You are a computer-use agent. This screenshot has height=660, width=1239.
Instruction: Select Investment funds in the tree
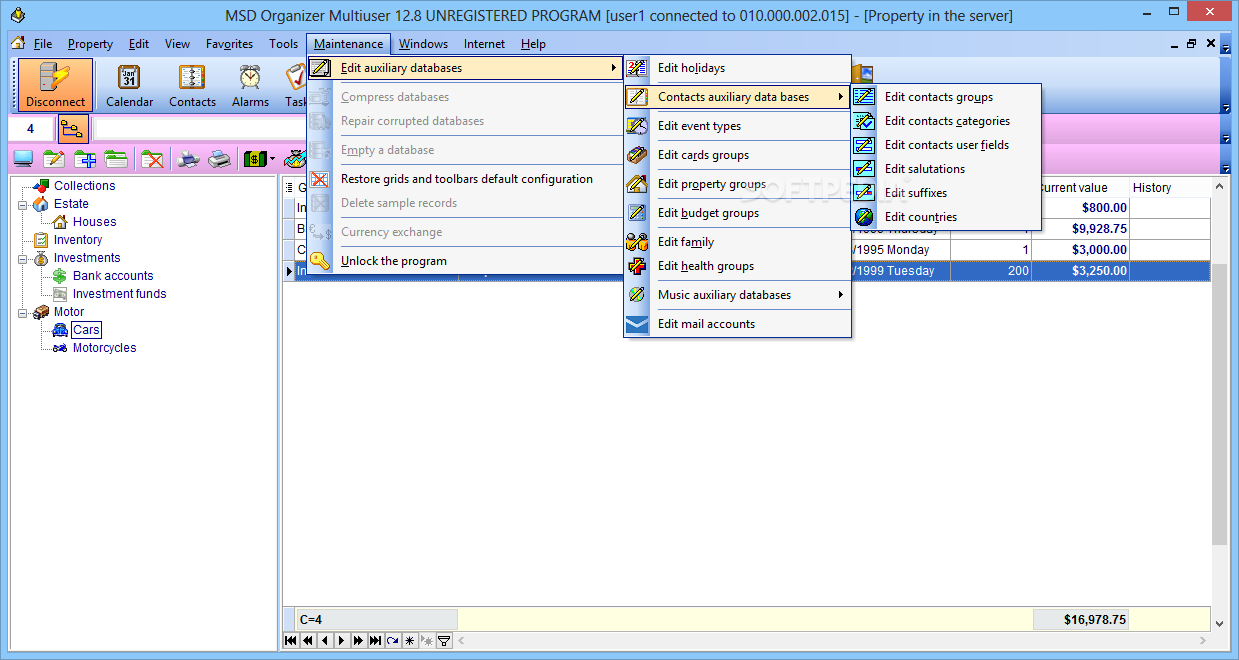(x=119, y=294)
